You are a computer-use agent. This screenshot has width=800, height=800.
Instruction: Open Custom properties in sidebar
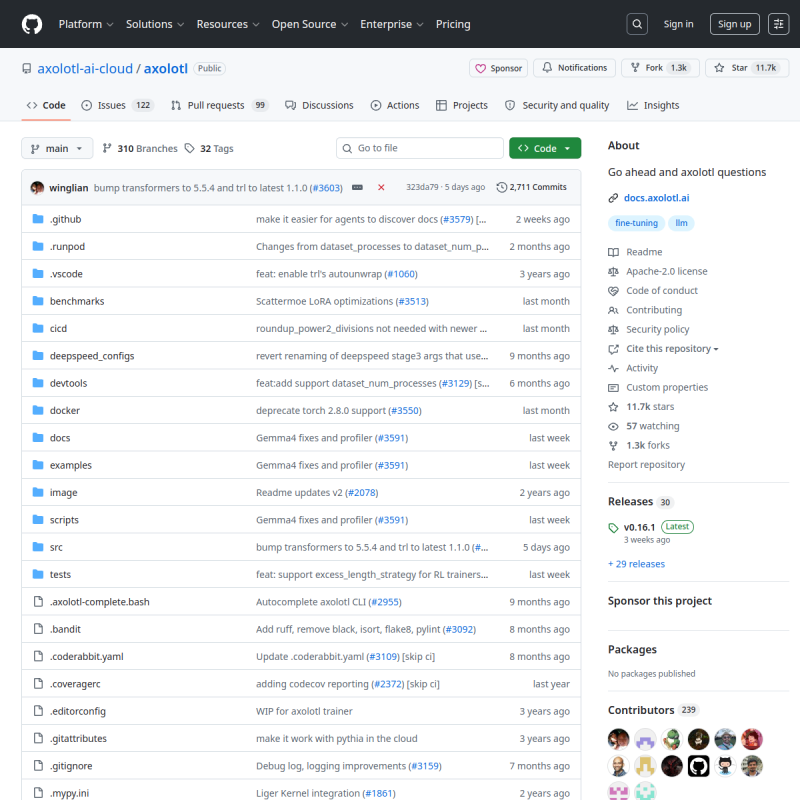click(658, 388)
